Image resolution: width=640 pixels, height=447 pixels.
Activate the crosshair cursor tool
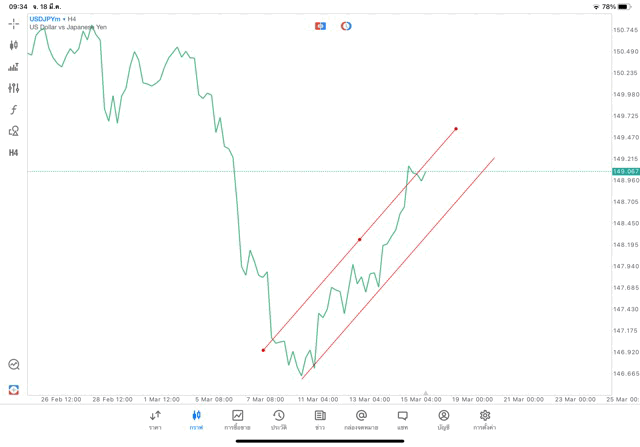coord(13,23)
